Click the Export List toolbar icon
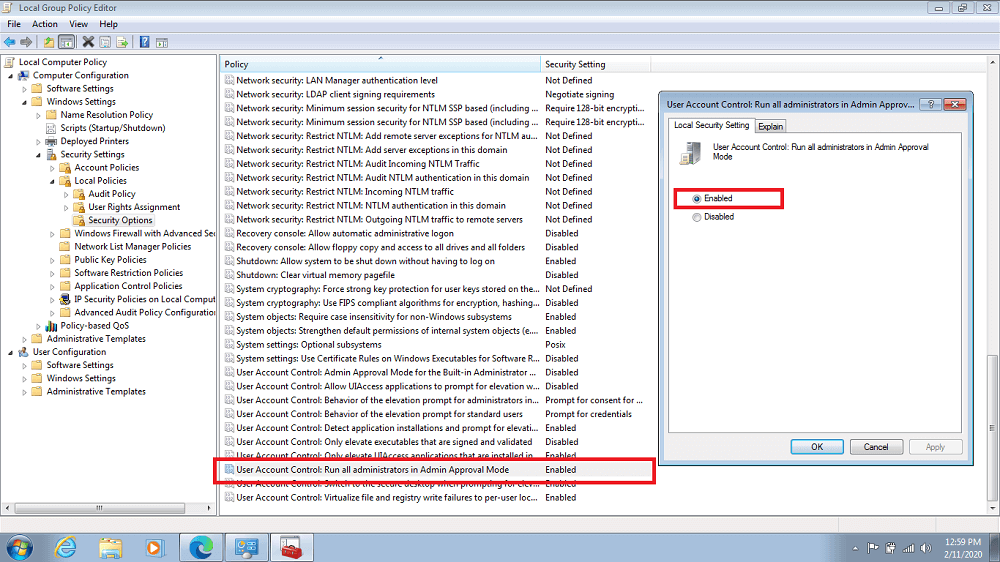The width and height of the screenshot is (1000, 562). (x=122, y=43)
